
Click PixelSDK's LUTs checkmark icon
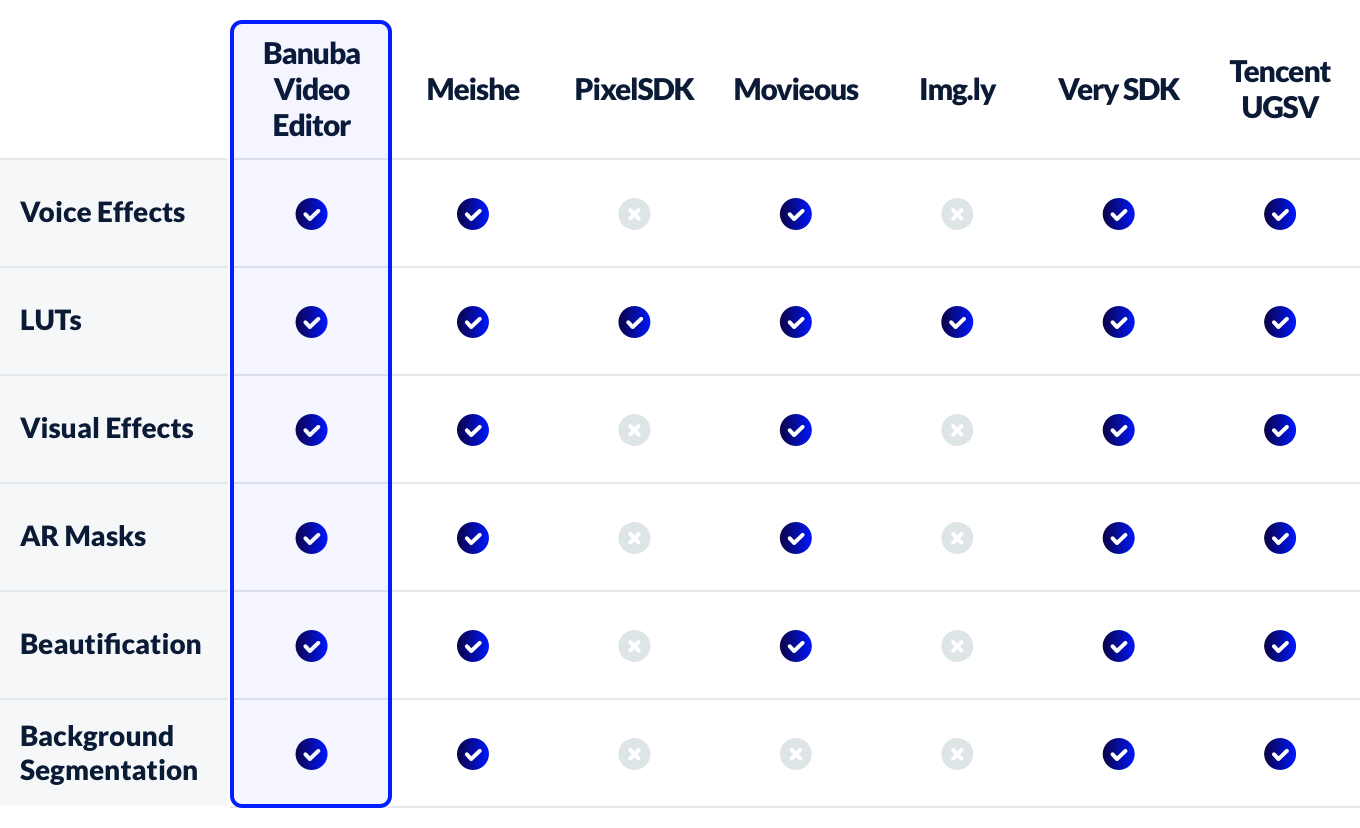634,322
